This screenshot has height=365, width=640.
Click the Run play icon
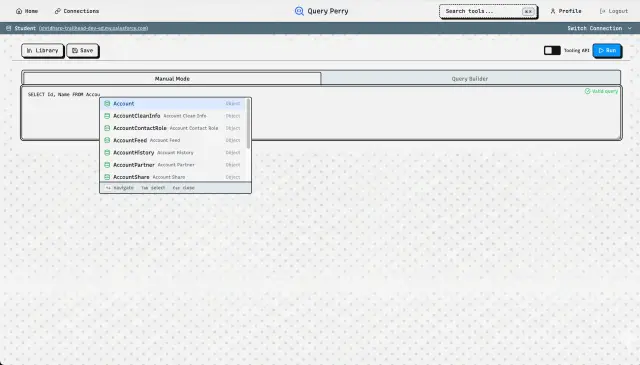[x=601, y=50]
